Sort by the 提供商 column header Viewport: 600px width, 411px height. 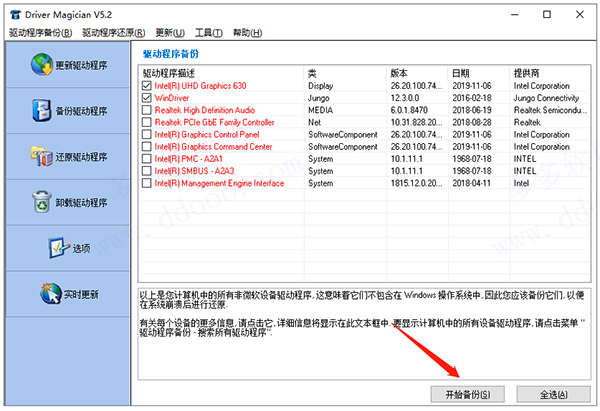click(550, 73)
